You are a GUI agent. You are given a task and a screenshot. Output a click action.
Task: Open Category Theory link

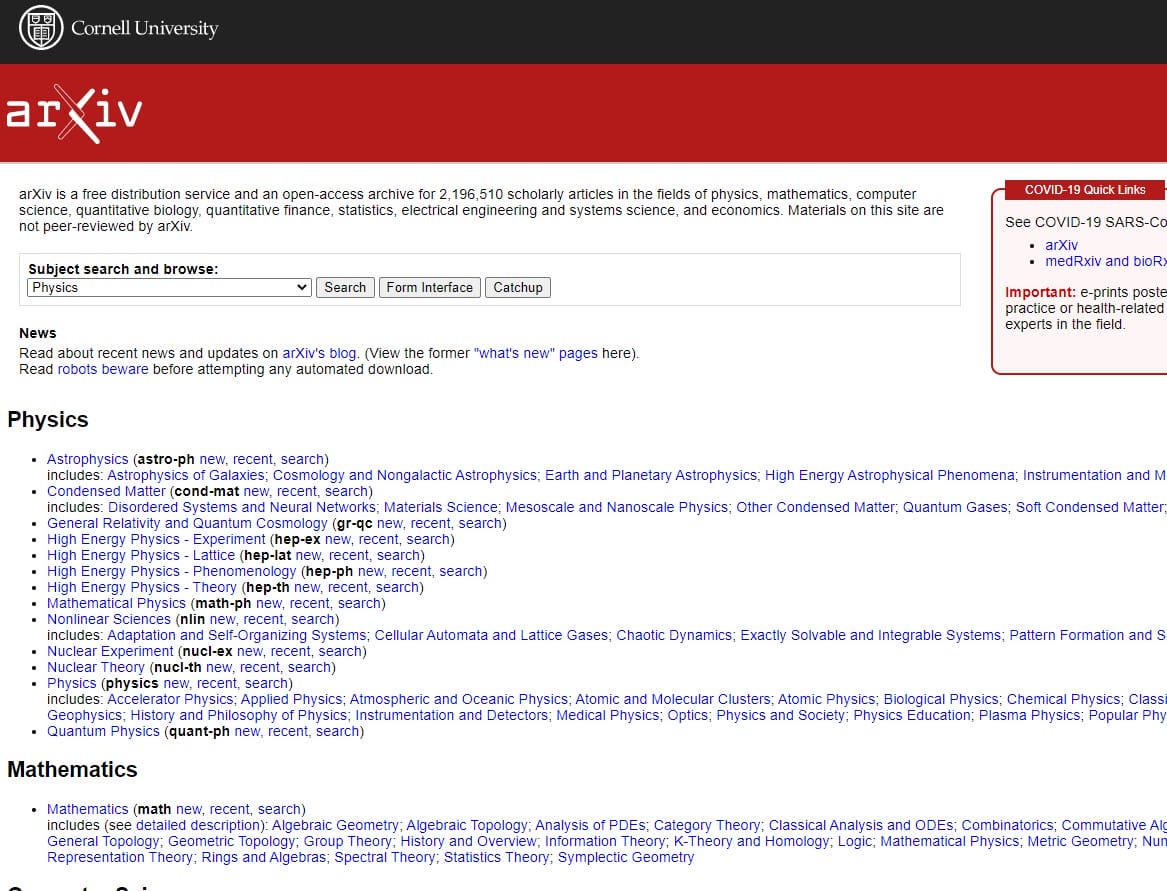tap(707, 825)
